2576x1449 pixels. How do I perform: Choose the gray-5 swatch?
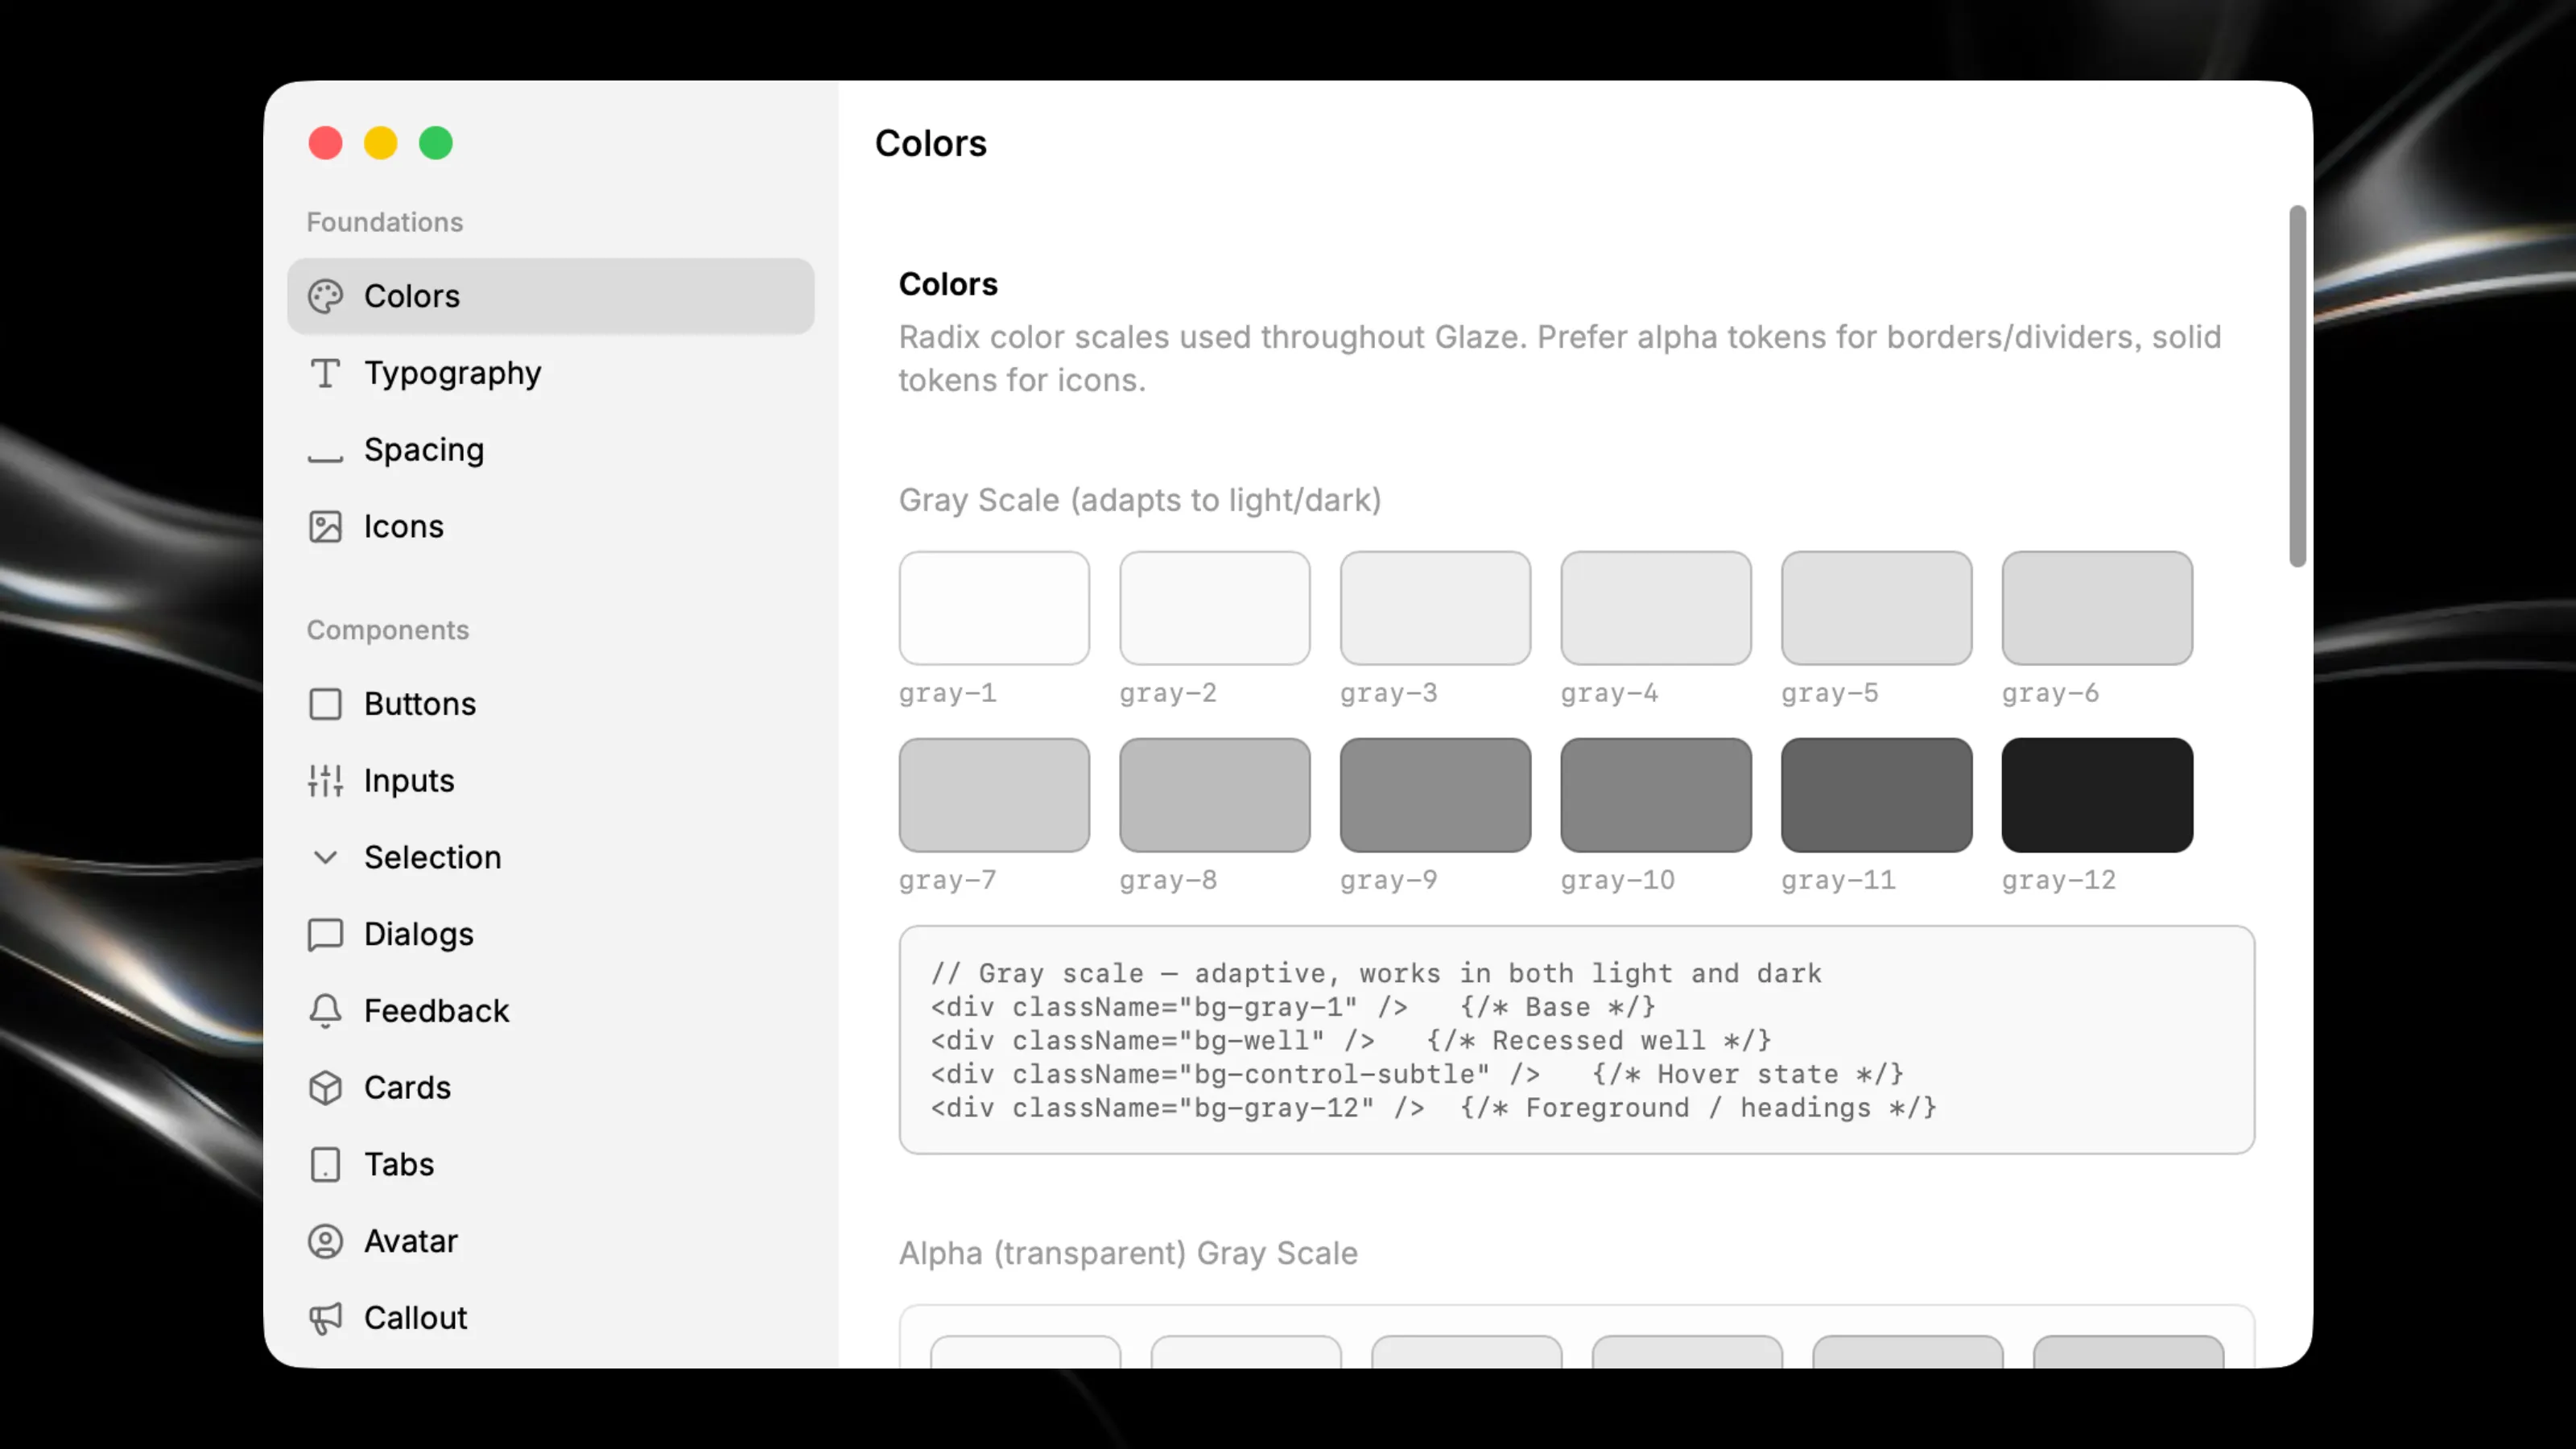pyautogui.click(x=1877, y=608)
